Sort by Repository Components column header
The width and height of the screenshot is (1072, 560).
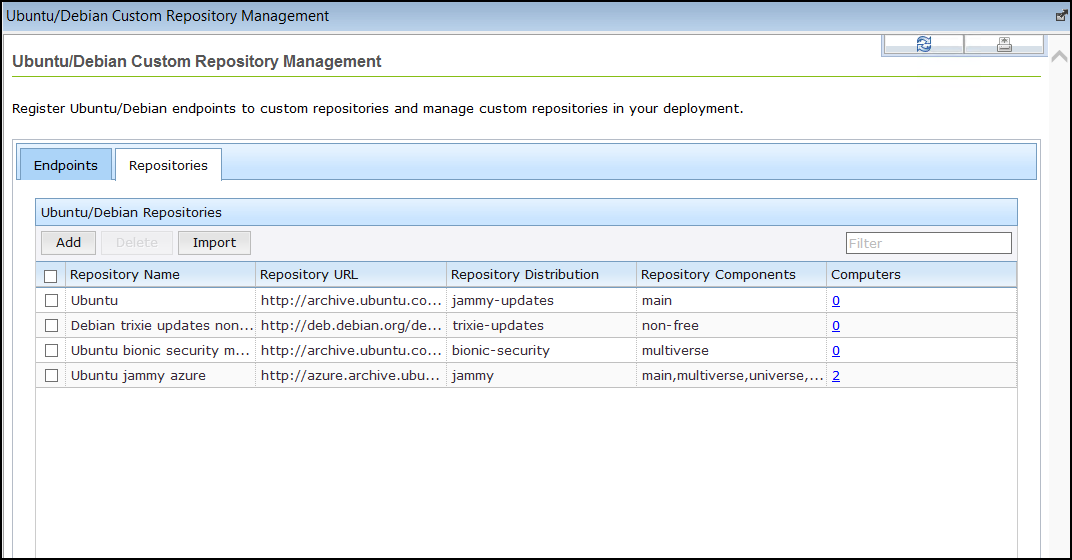[732, 275]
